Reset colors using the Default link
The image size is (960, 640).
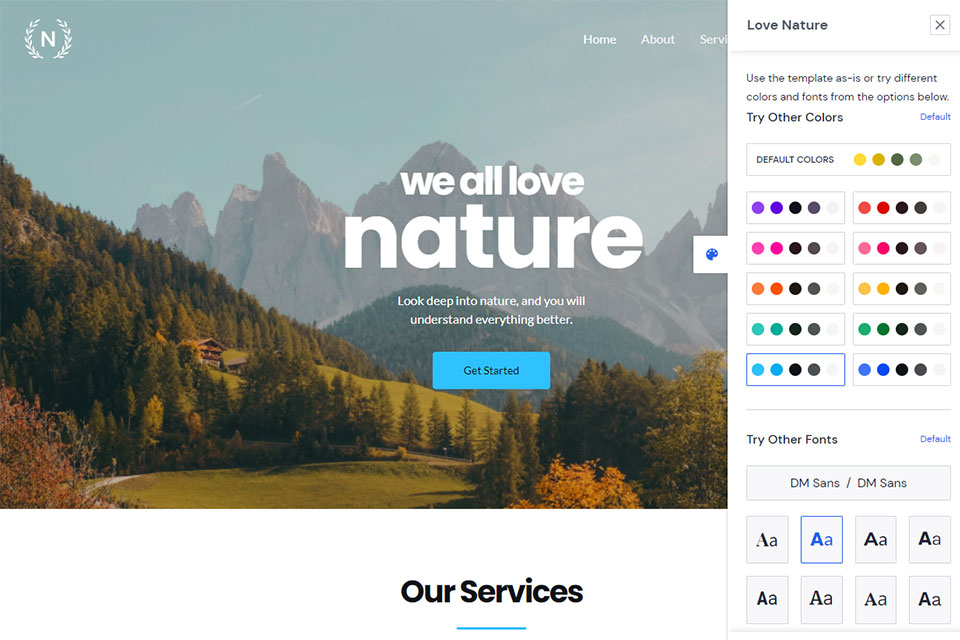coord(935,116)
